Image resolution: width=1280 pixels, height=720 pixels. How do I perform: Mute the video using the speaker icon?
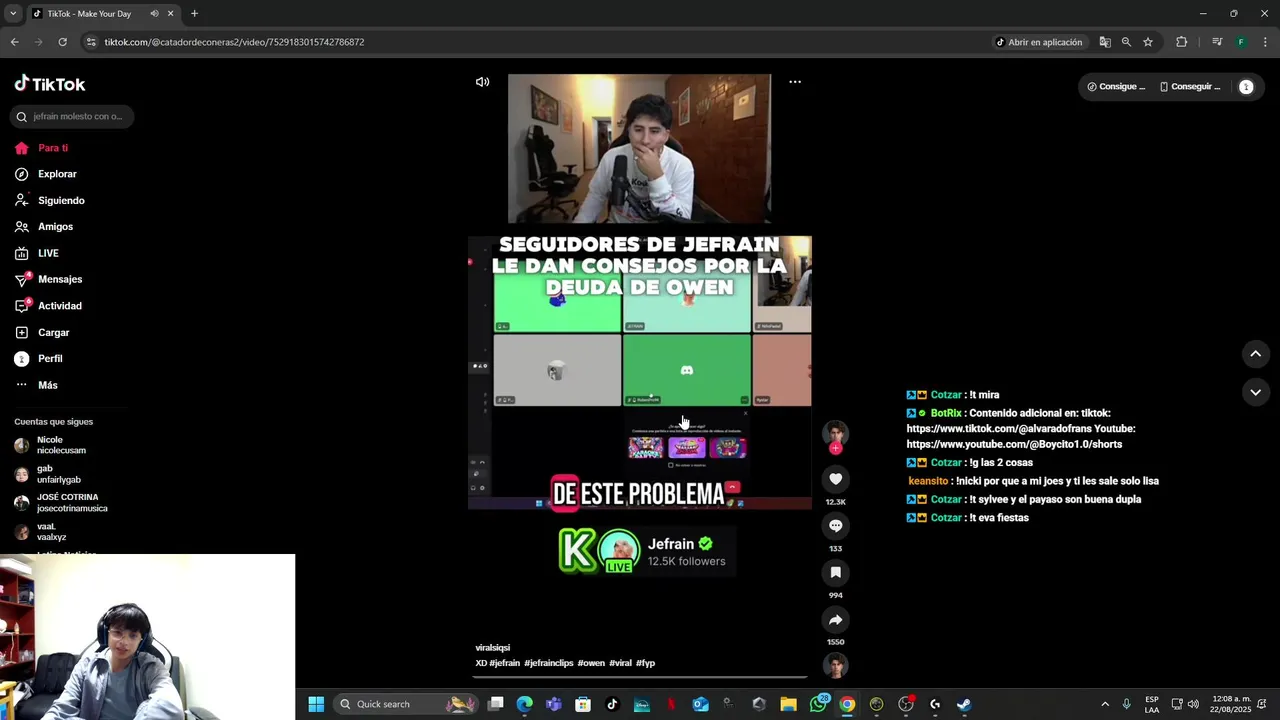point(482,82)
